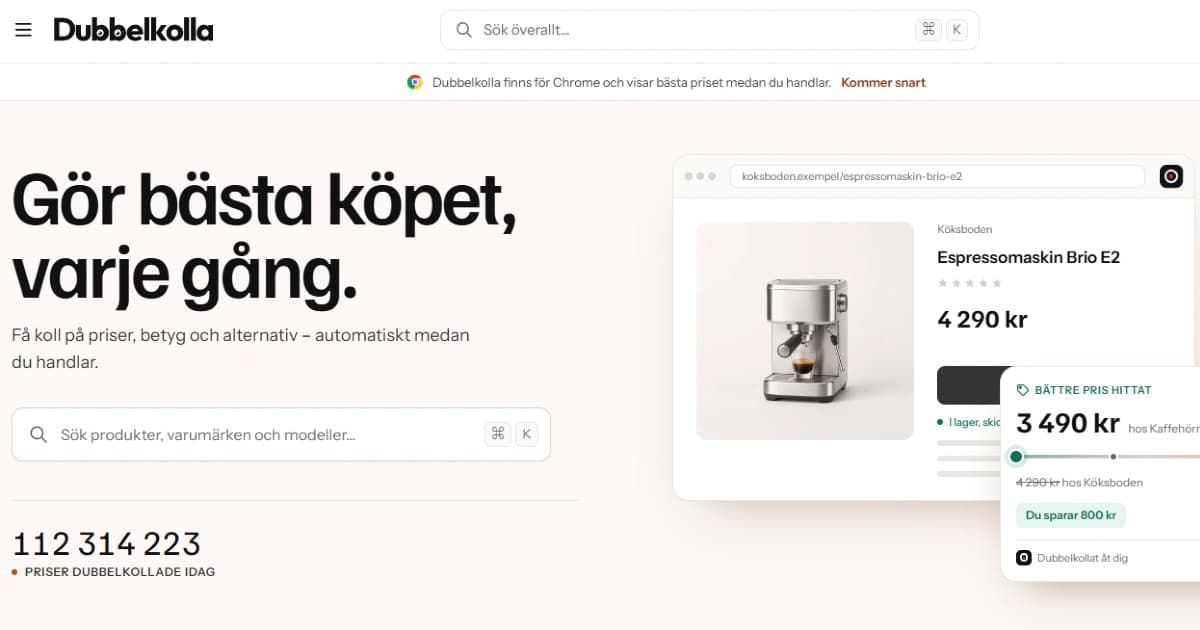Viewport: 1200px width, 630px height.
Task: Click the "Dubbelkollat åt dig" logo icon
Action: point(1024,558)
